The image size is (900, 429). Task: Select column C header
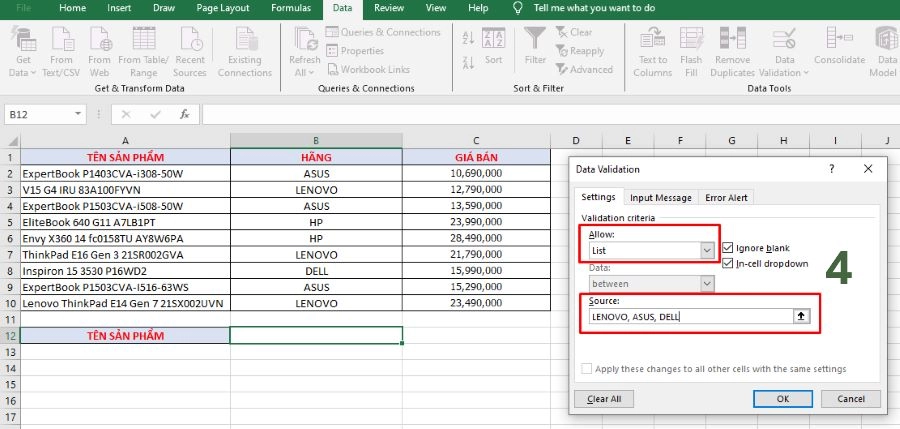pos(476,141)
